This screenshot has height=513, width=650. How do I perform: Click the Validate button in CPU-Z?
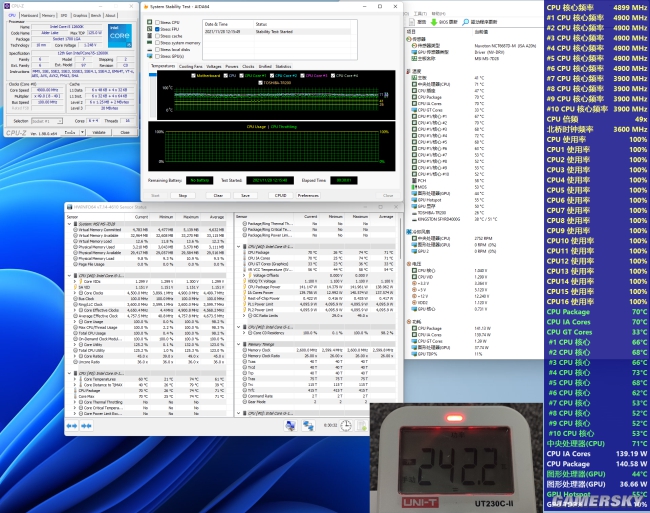click(99, 132)
